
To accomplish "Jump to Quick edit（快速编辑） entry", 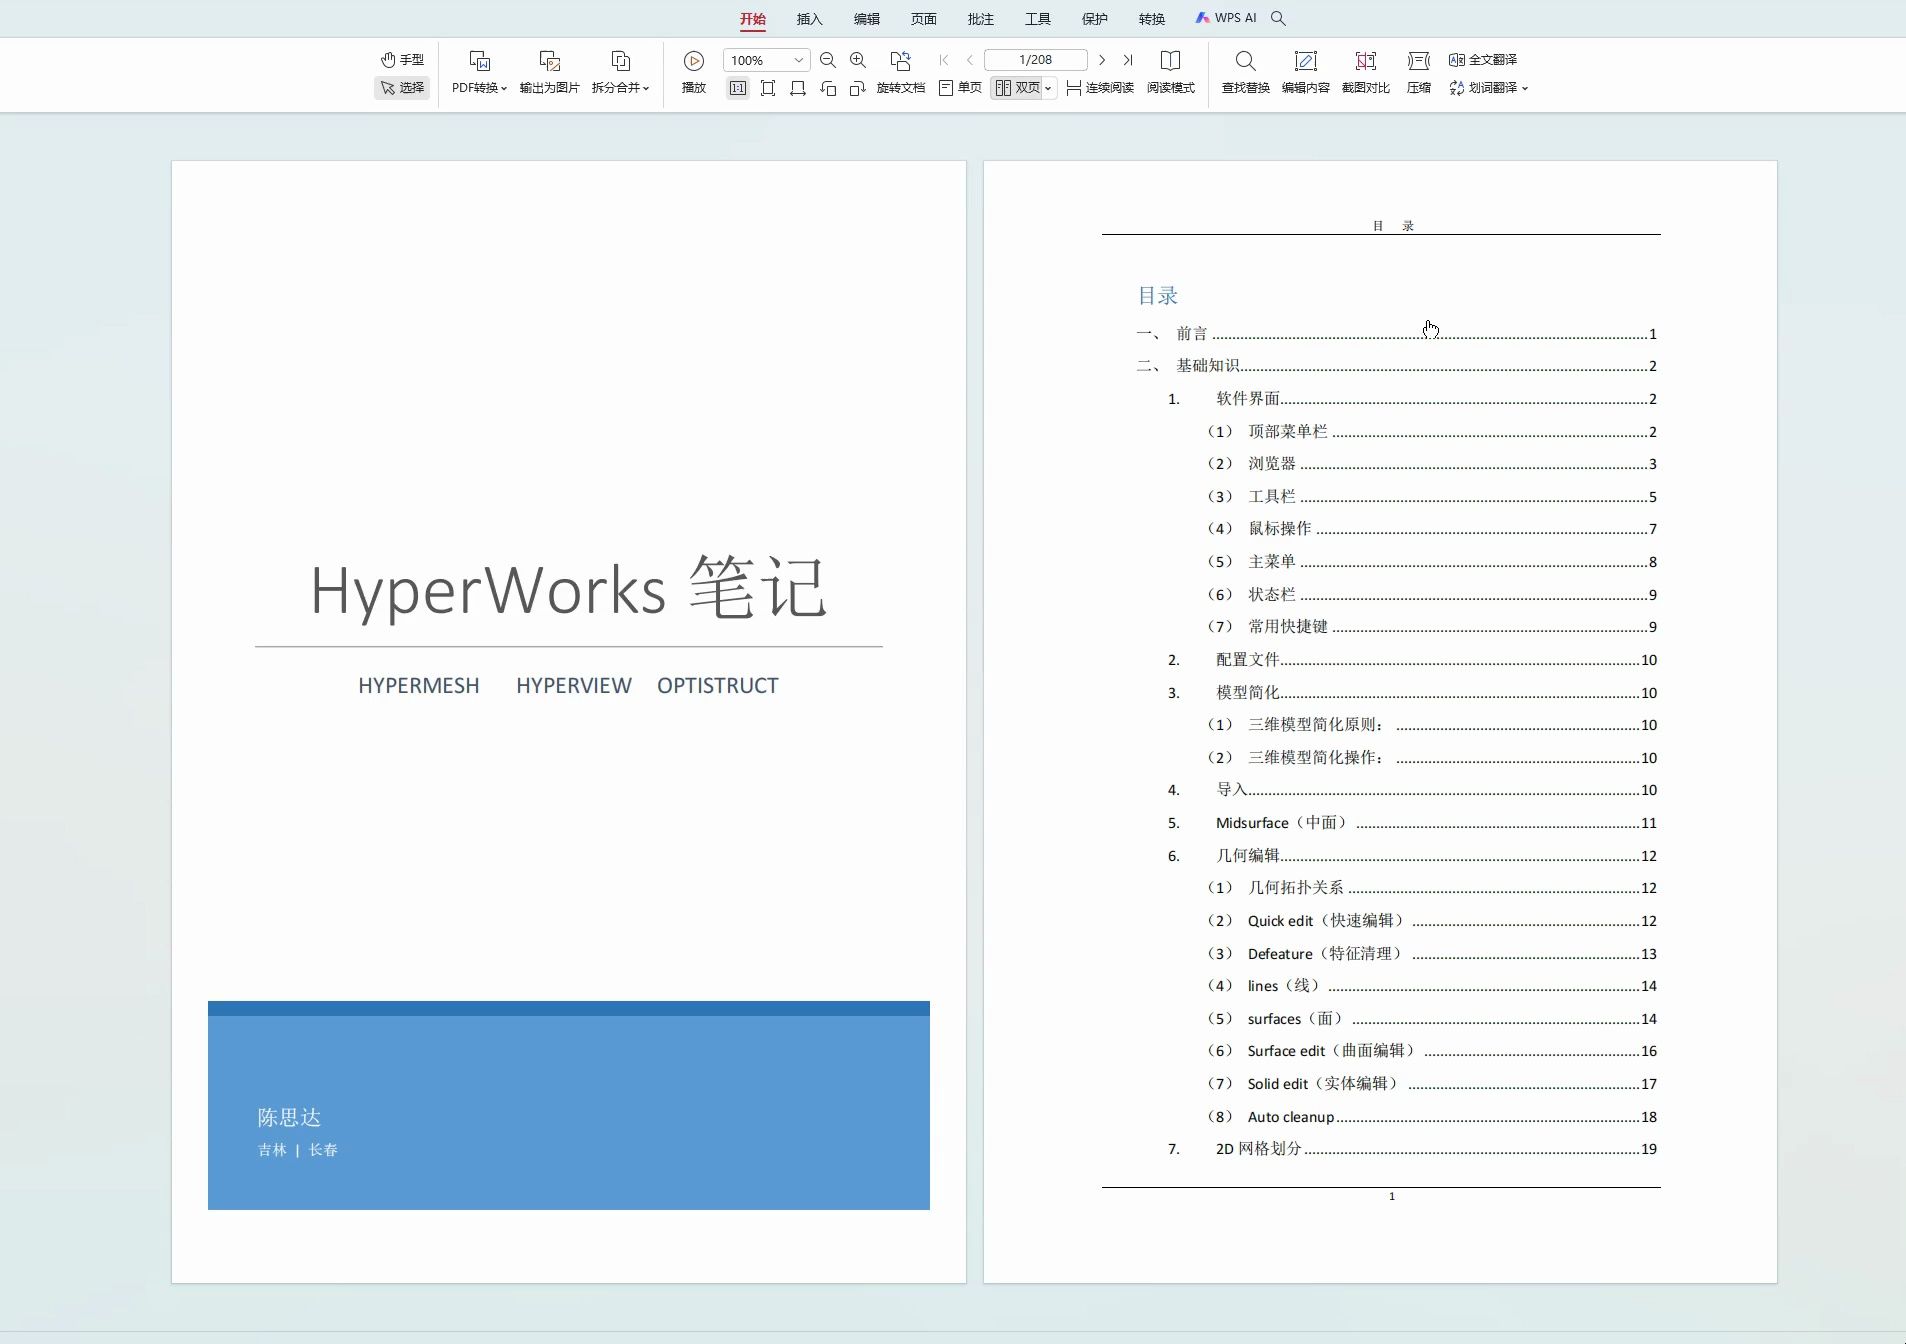I will coord(1432,921).
